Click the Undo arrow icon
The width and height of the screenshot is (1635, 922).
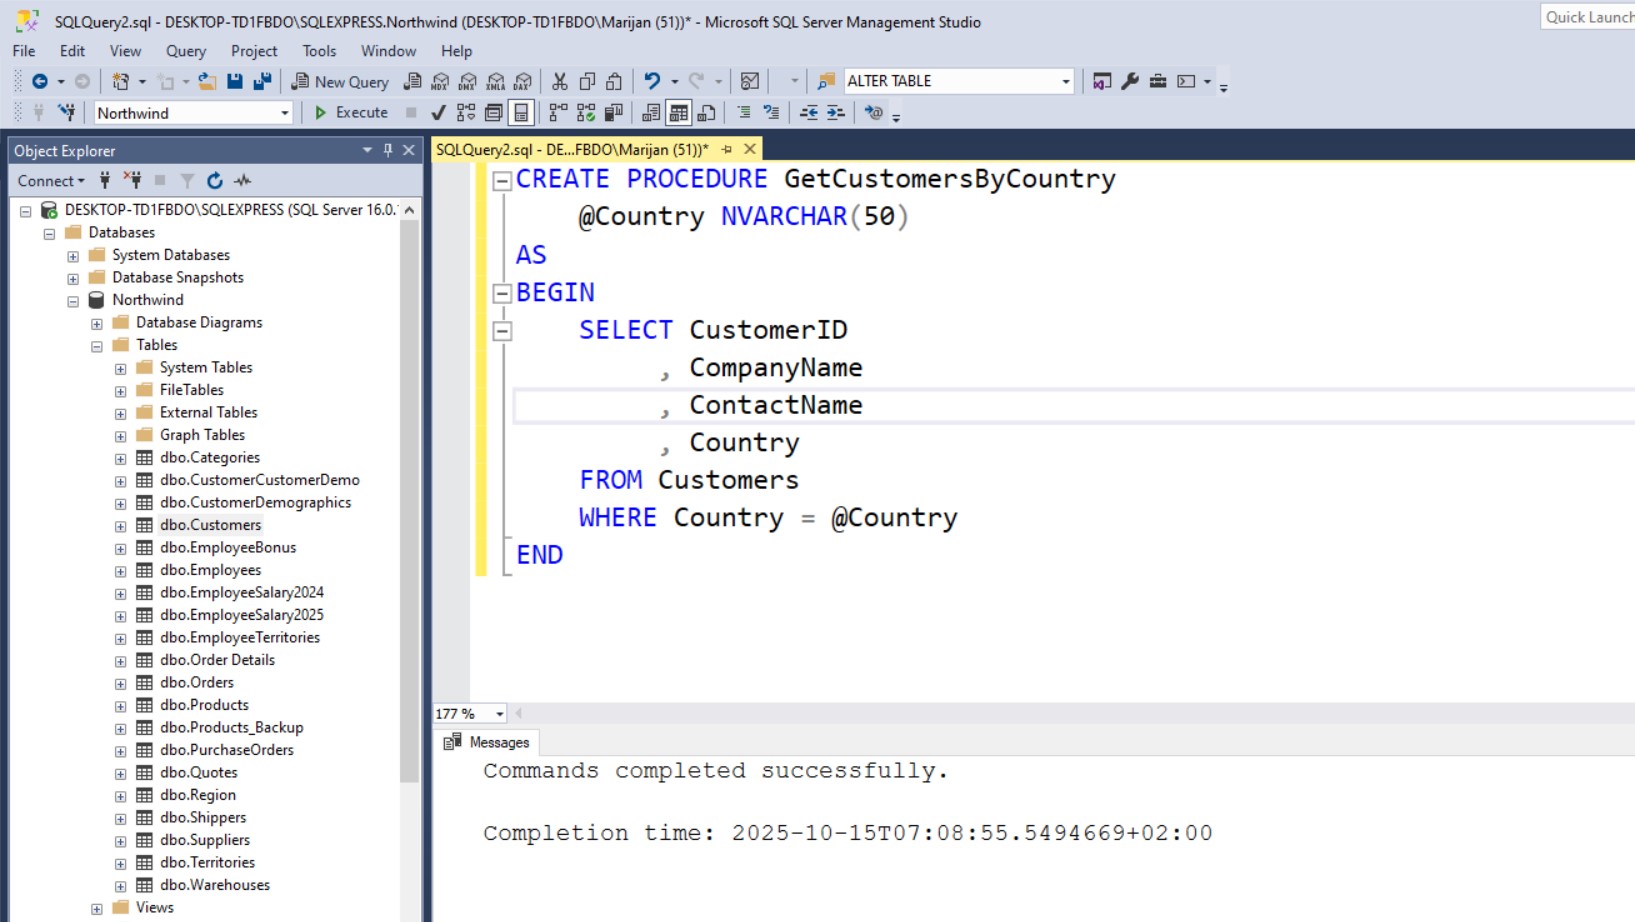pos(652,81)
